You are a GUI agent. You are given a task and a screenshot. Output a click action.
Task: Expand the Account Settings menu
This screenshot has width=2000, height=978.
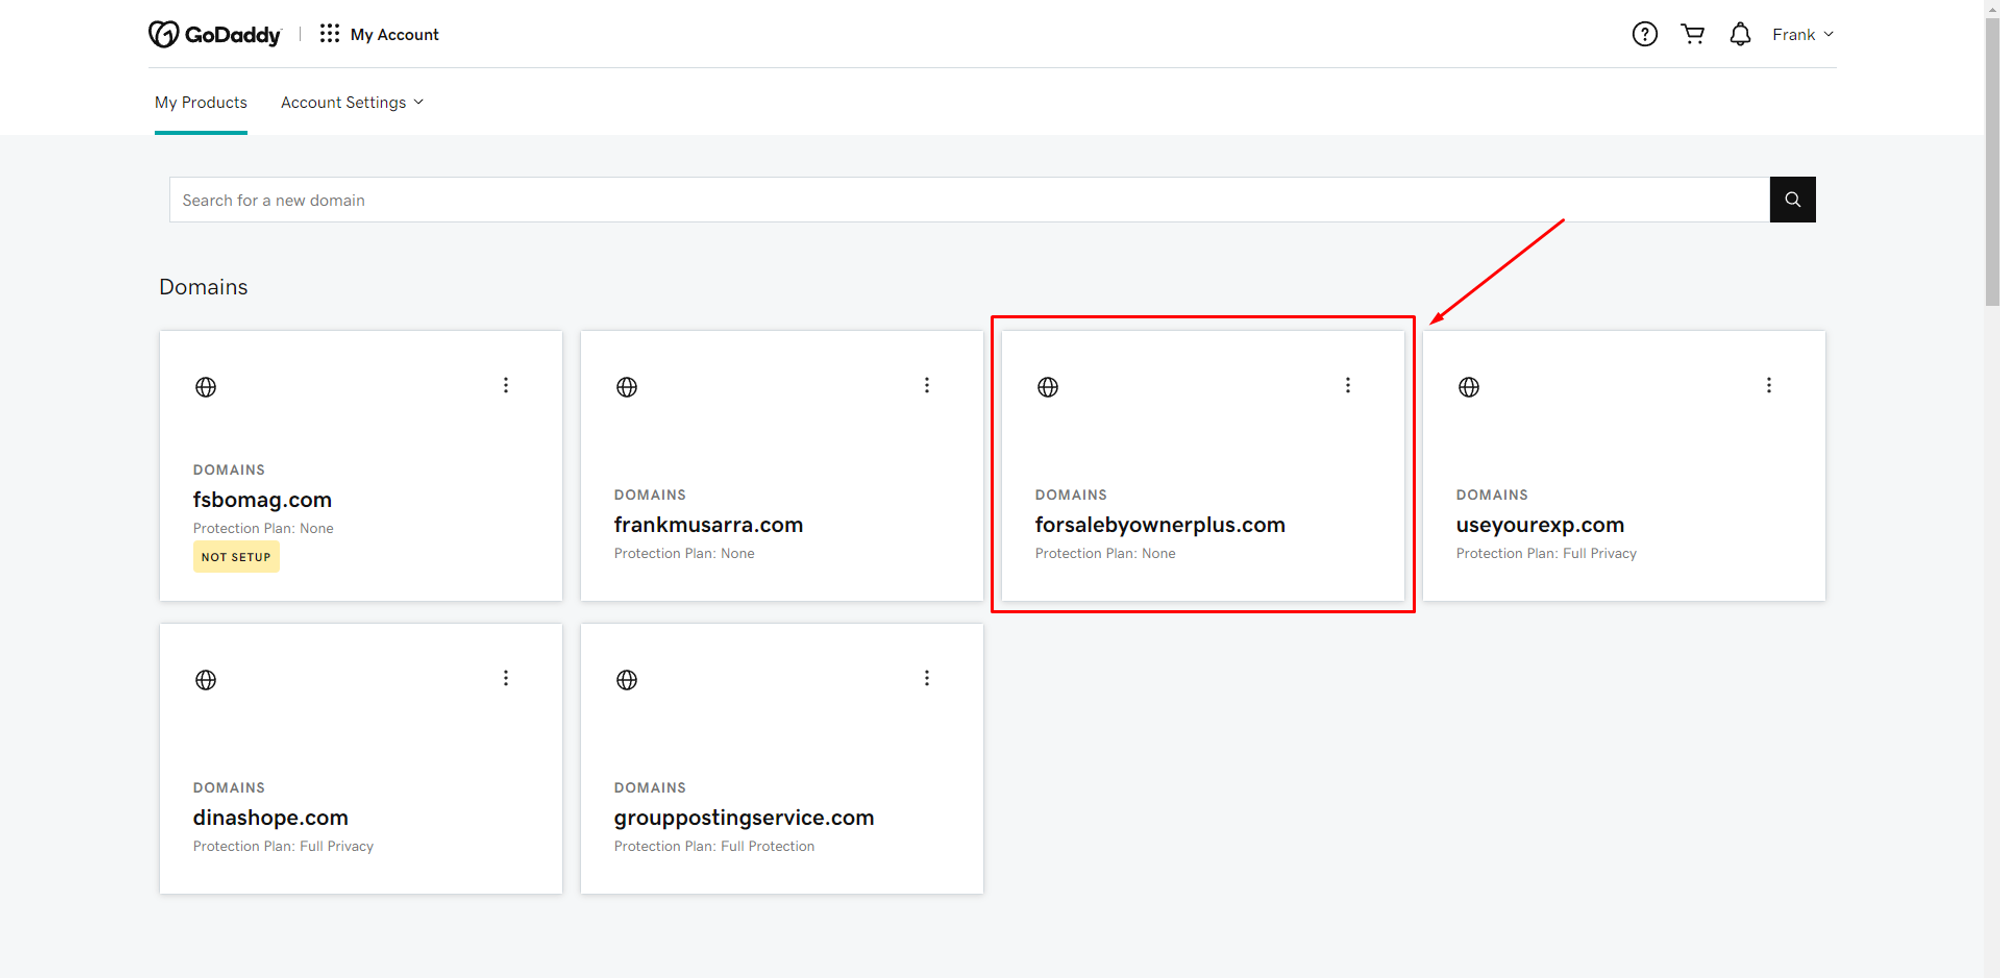(352, 102)
